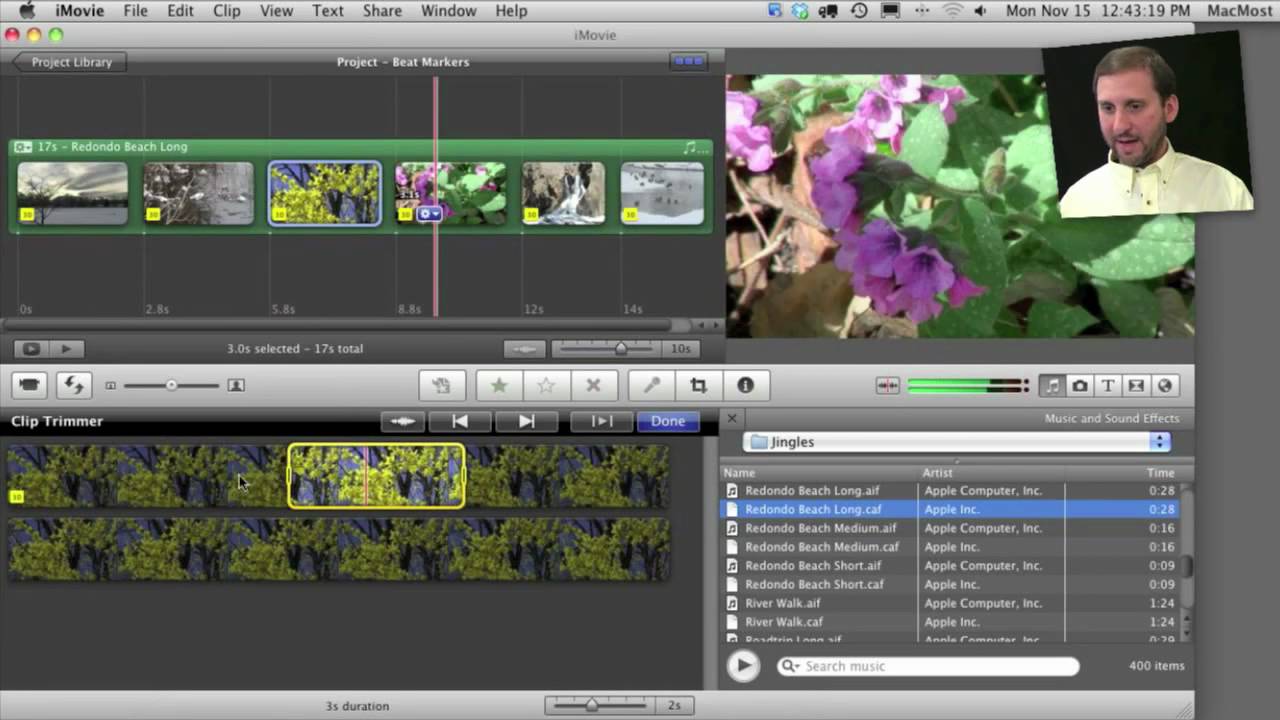Show the Transition browser

[1136, 386]
